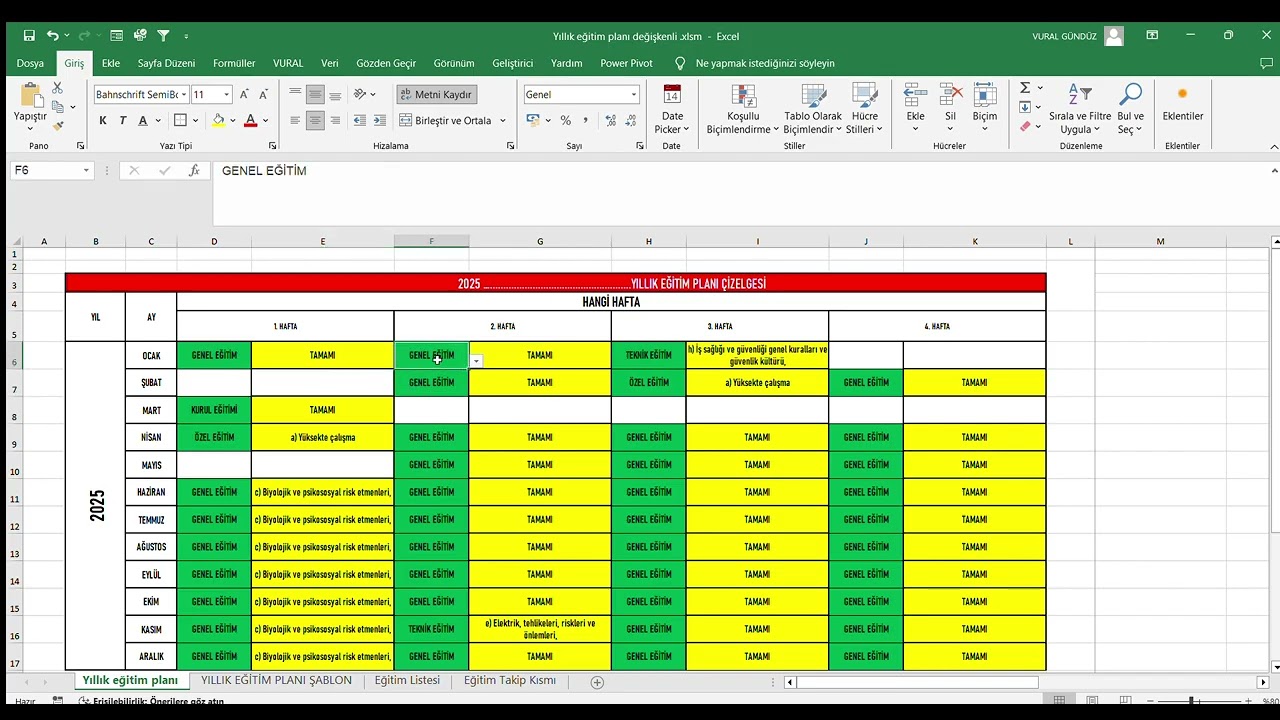This screenshot has height=720, width=1280.
Task: Decrease the indent level
Action: 360,120
